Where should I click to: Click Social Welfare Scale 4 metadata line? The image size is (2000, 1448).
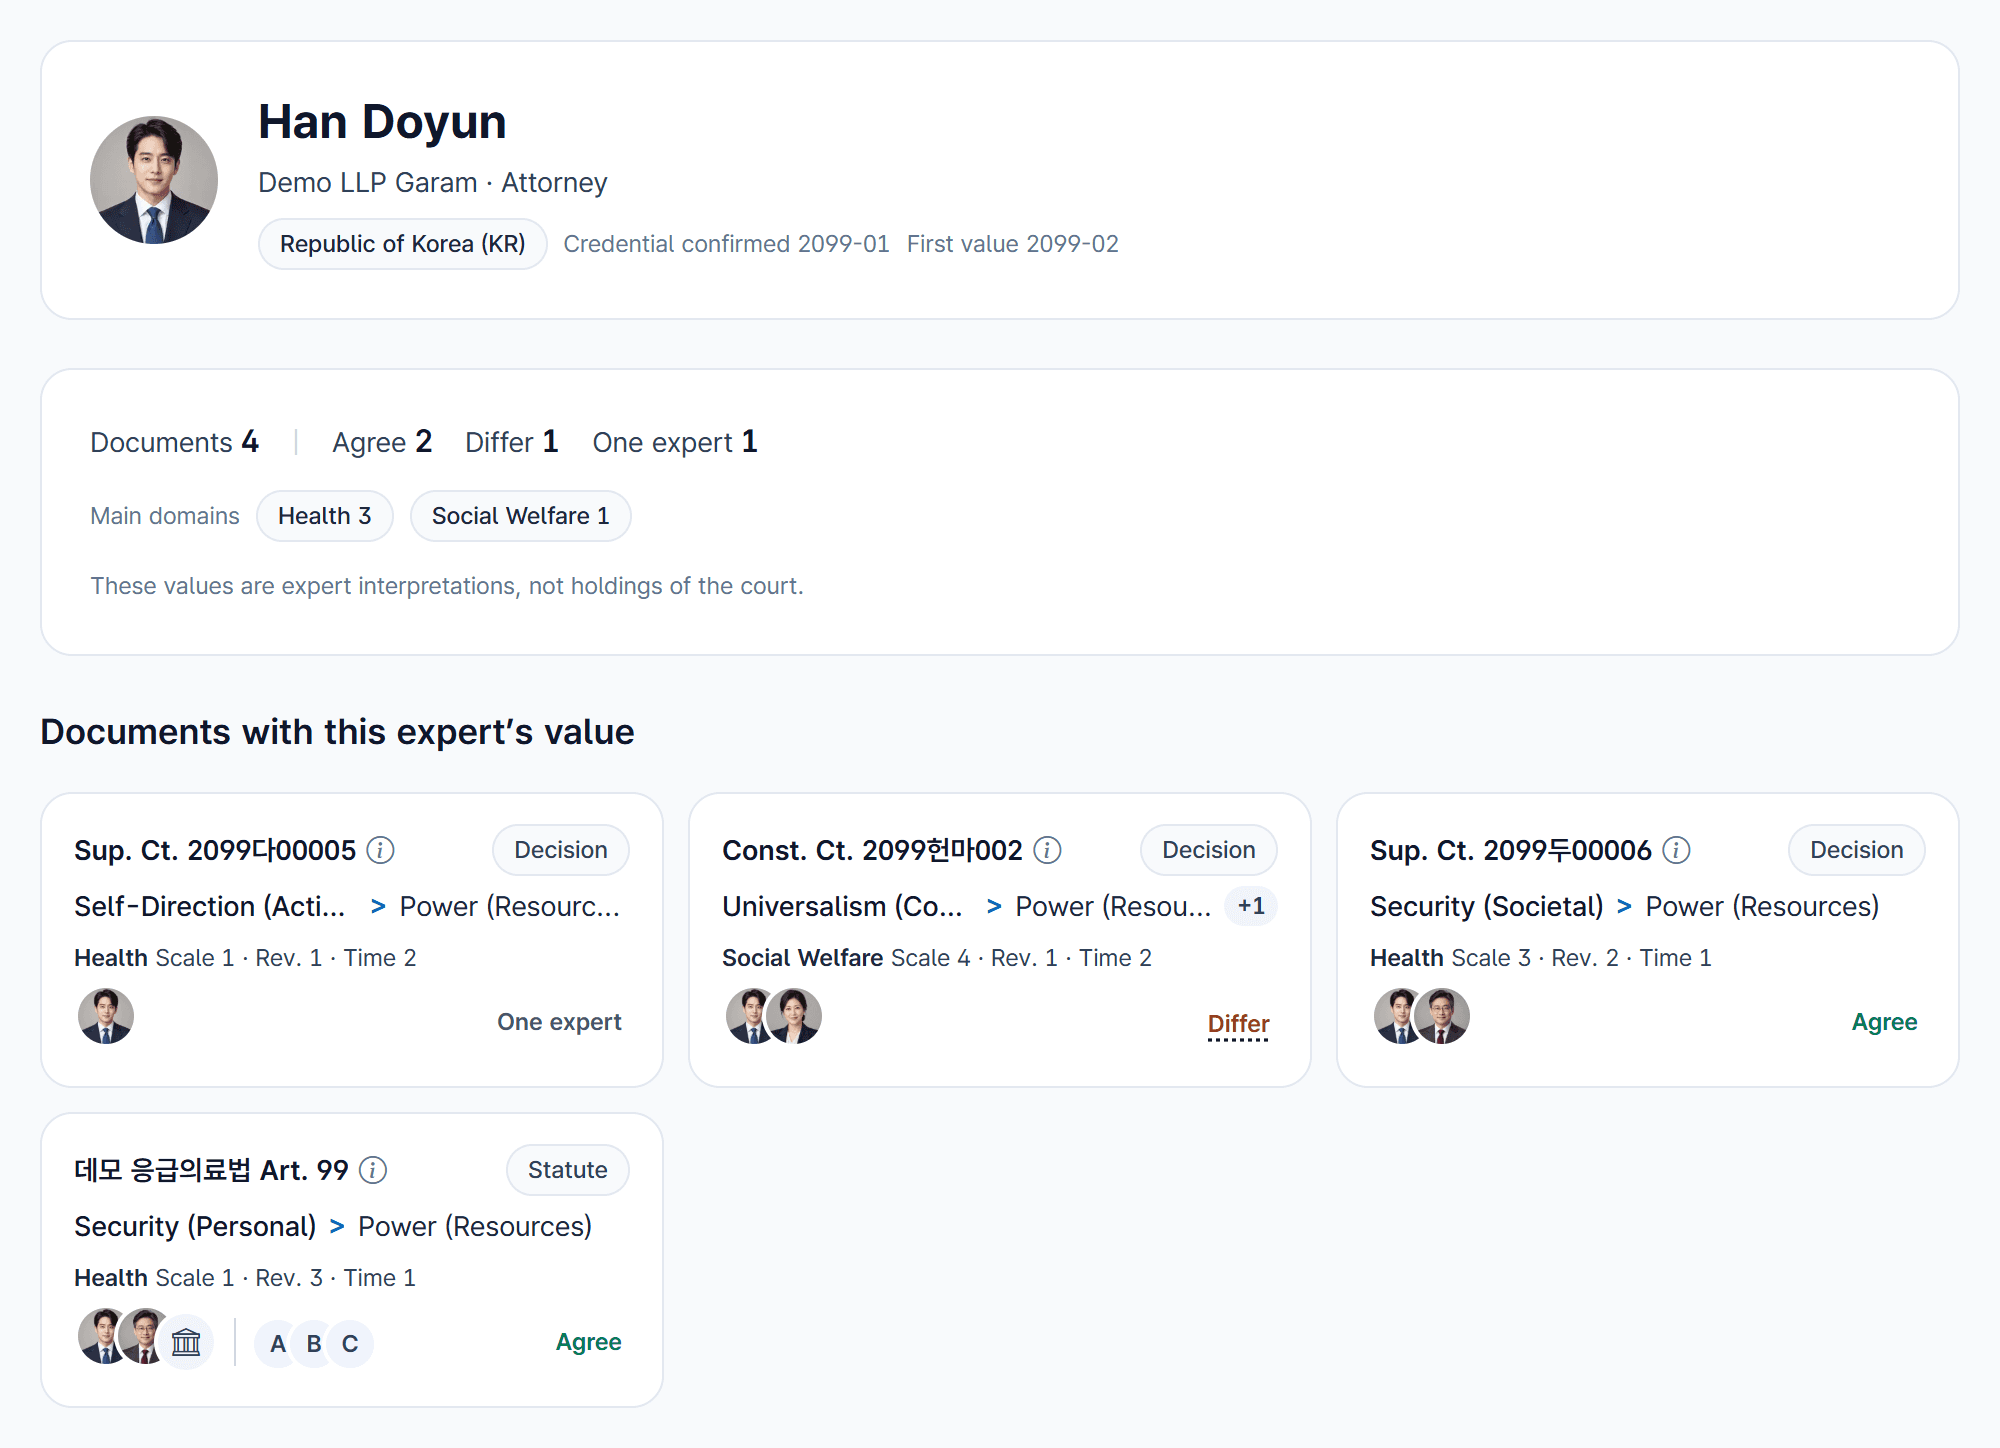(937, 958)
